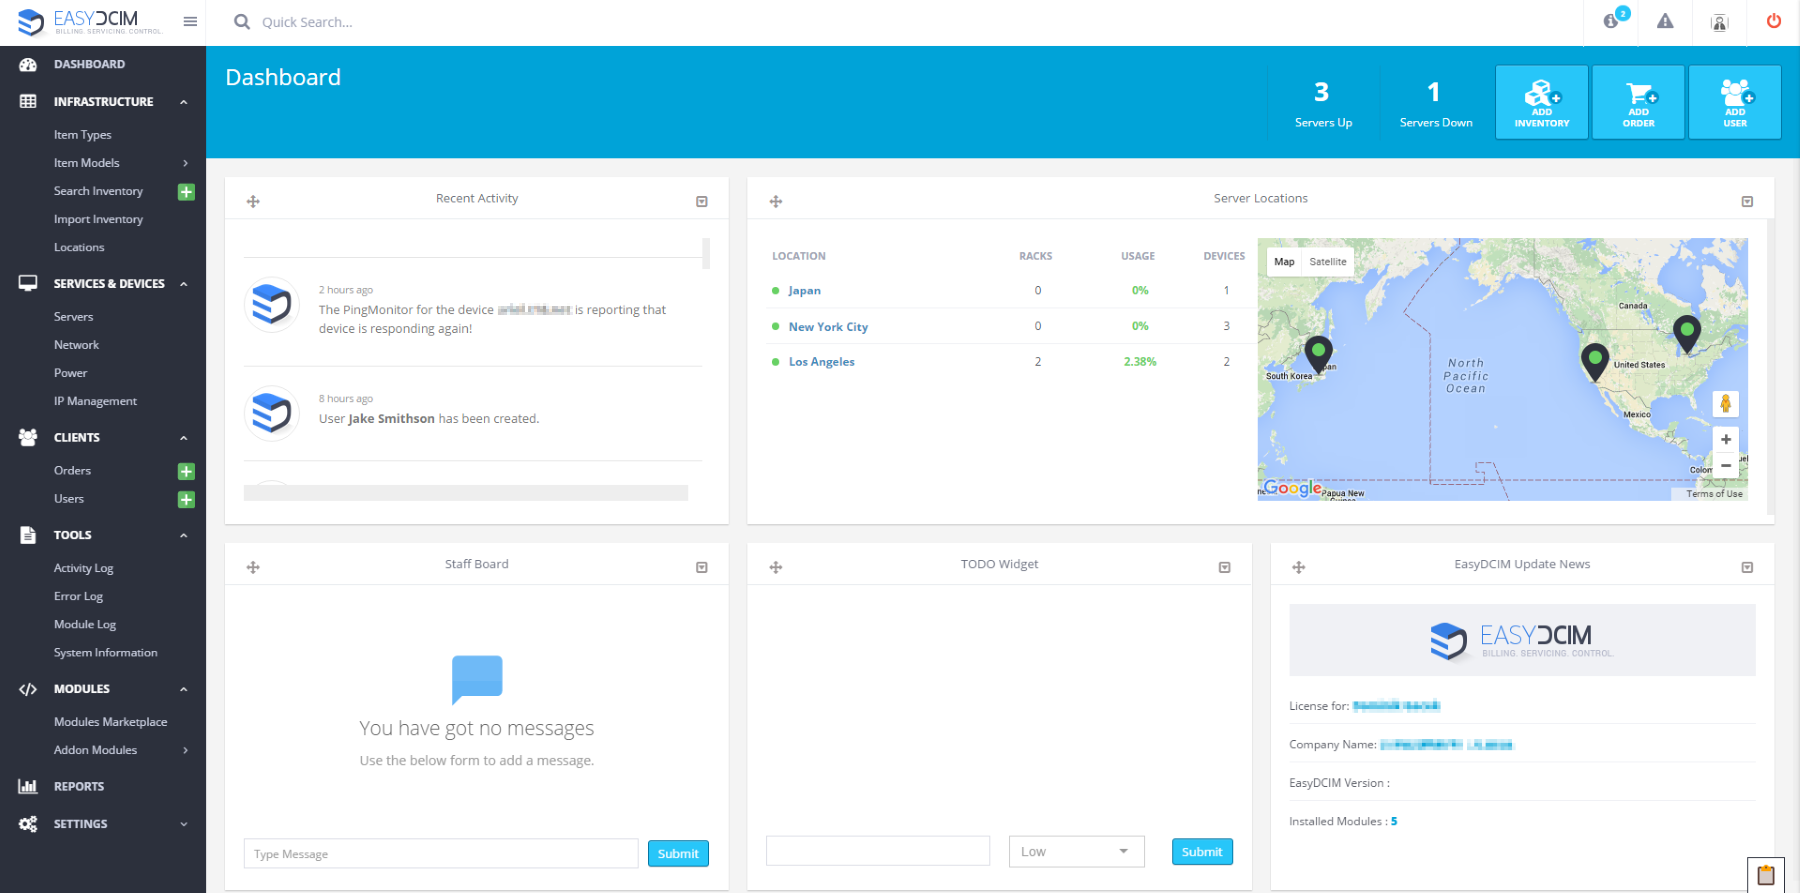Open the Japan location link
The width and height of the screenshot is (1800, 893).
[x=804, y=291]
